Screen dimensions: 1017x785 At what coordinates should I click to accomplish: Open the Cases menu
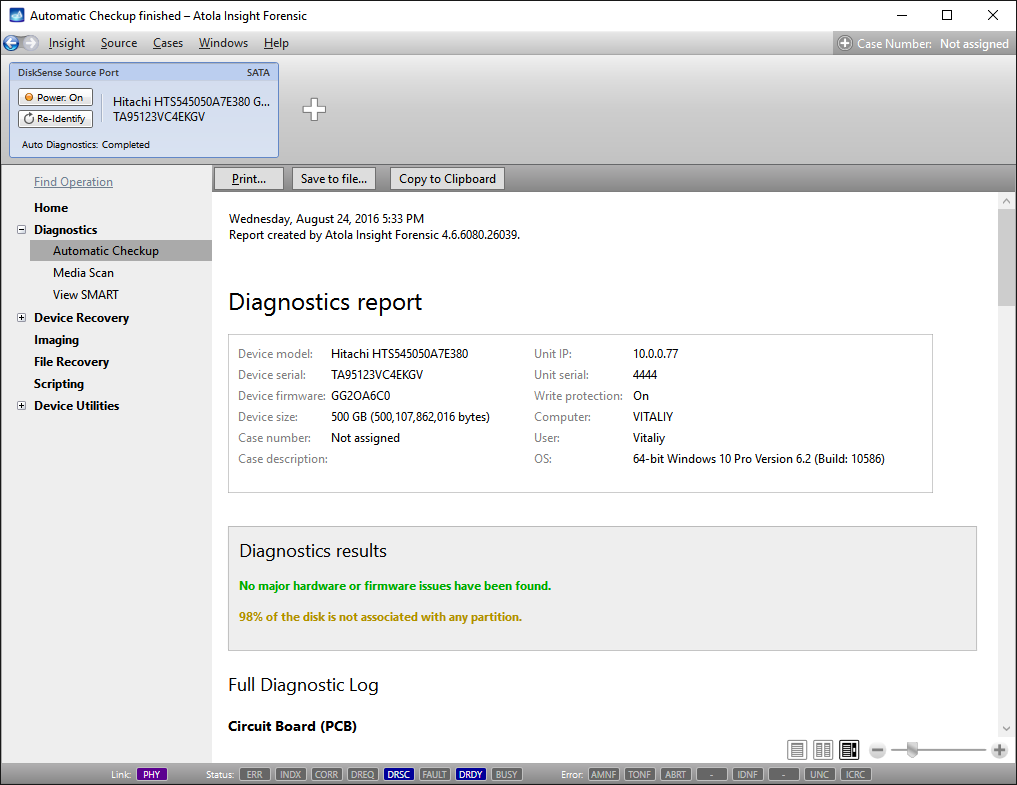(x=168, y=43)
